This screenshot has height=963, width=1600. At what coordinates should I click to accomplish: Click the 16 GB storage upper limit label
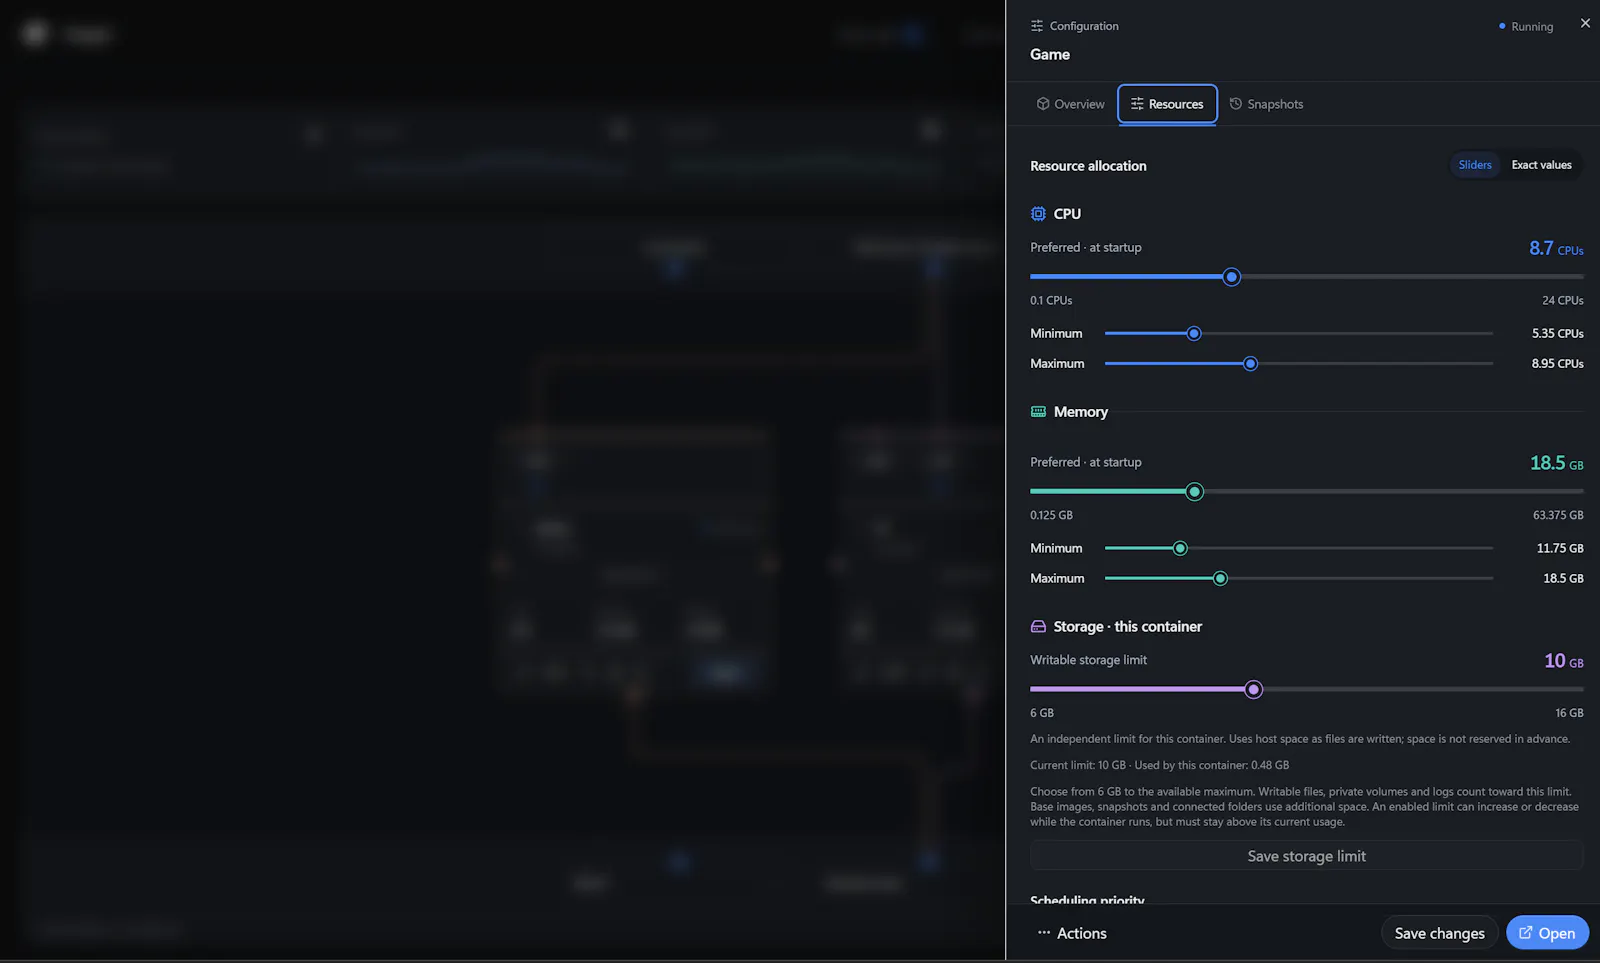[x=1569, y=714]
